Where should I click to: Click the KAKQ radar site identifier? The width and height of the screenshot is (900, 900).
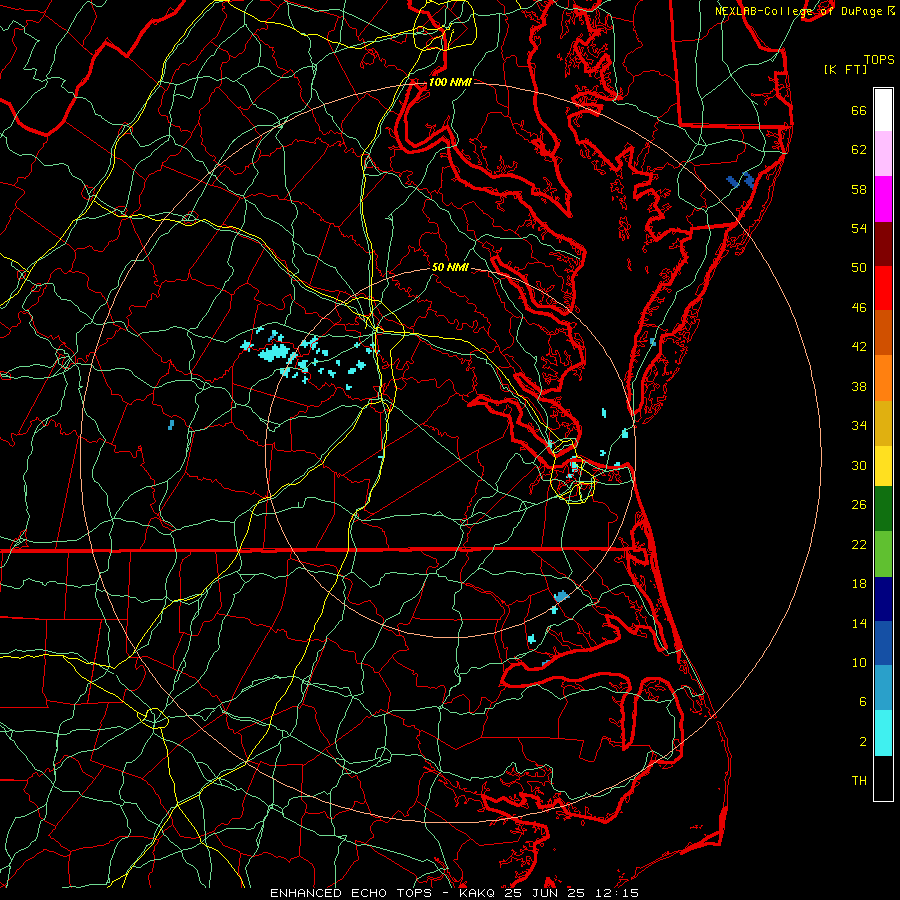coord(479,893)
